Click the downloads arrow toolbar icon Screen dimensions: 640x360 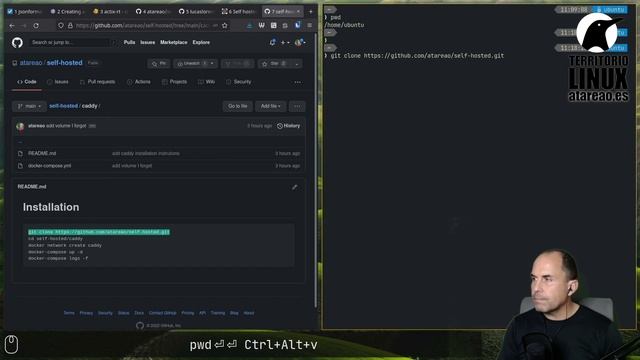pos(249,25)
